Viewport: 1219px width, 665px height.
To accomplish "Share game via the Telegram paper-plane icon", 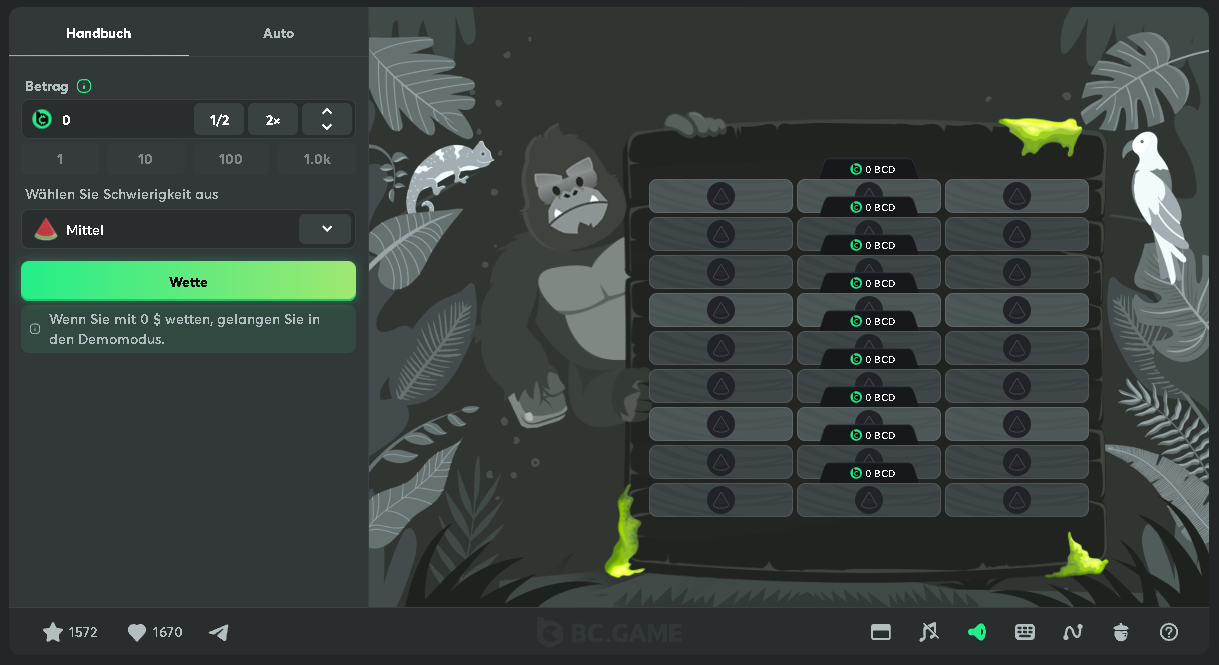I will pyautogui.click(x=219, y=632).
